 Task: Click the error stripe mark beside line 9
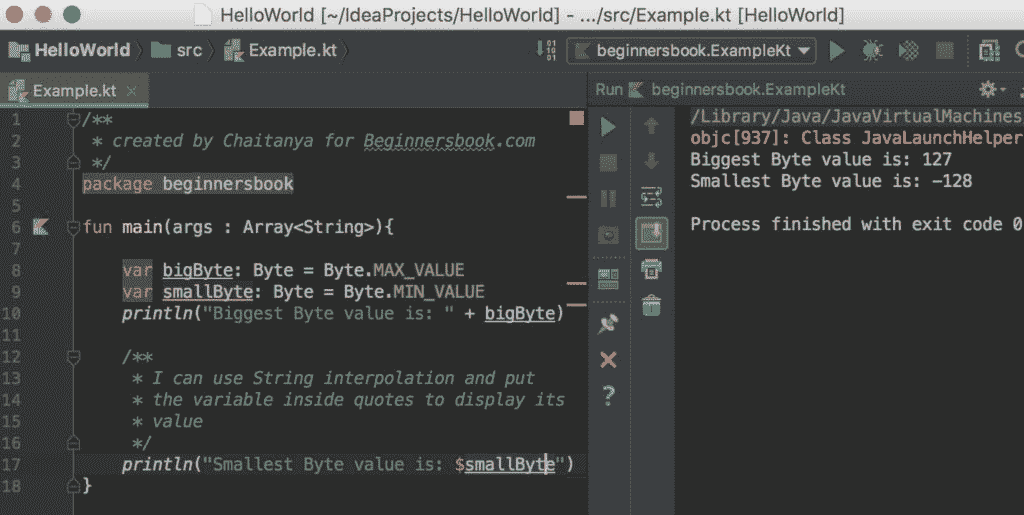click(x=576, y=284)
